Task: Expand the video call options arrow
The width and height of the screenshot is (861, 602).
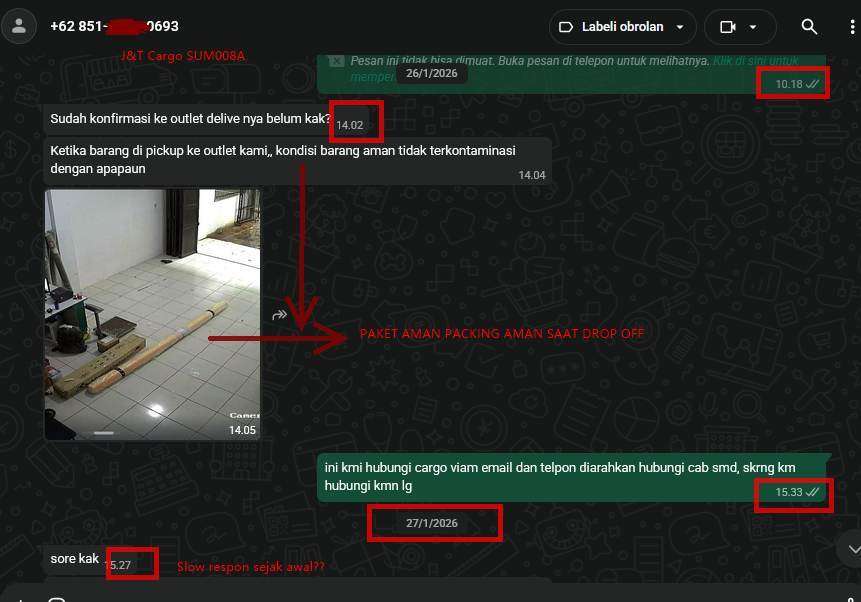Action: click(753, 27)
